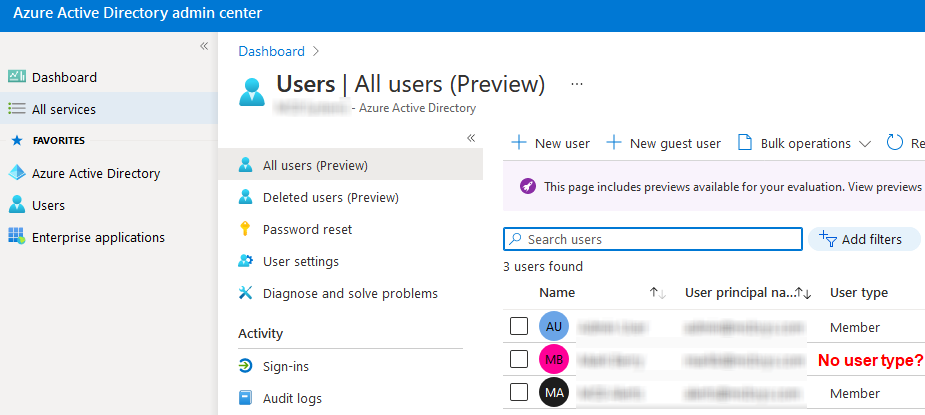The height and width of the screenshot is (415, 925).
Task: Sort by Name column arrows
Action: pos(658,293)
